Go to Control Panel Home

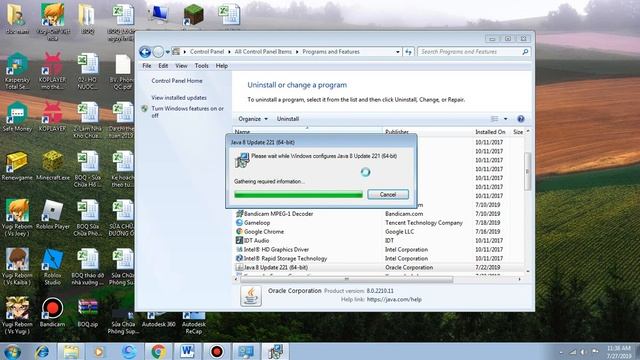click(177, 81)
